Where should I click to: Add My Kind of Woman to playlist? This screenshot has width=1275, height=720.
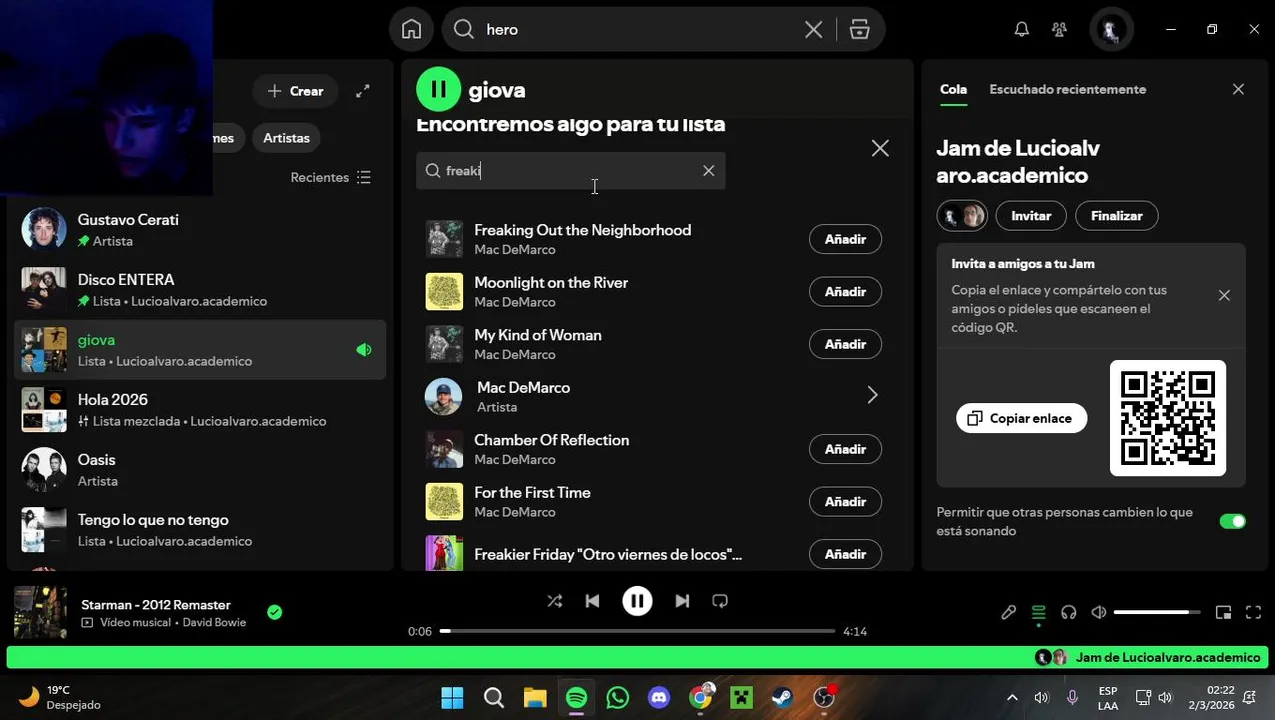pyautogui.click(x=845, y=344)
